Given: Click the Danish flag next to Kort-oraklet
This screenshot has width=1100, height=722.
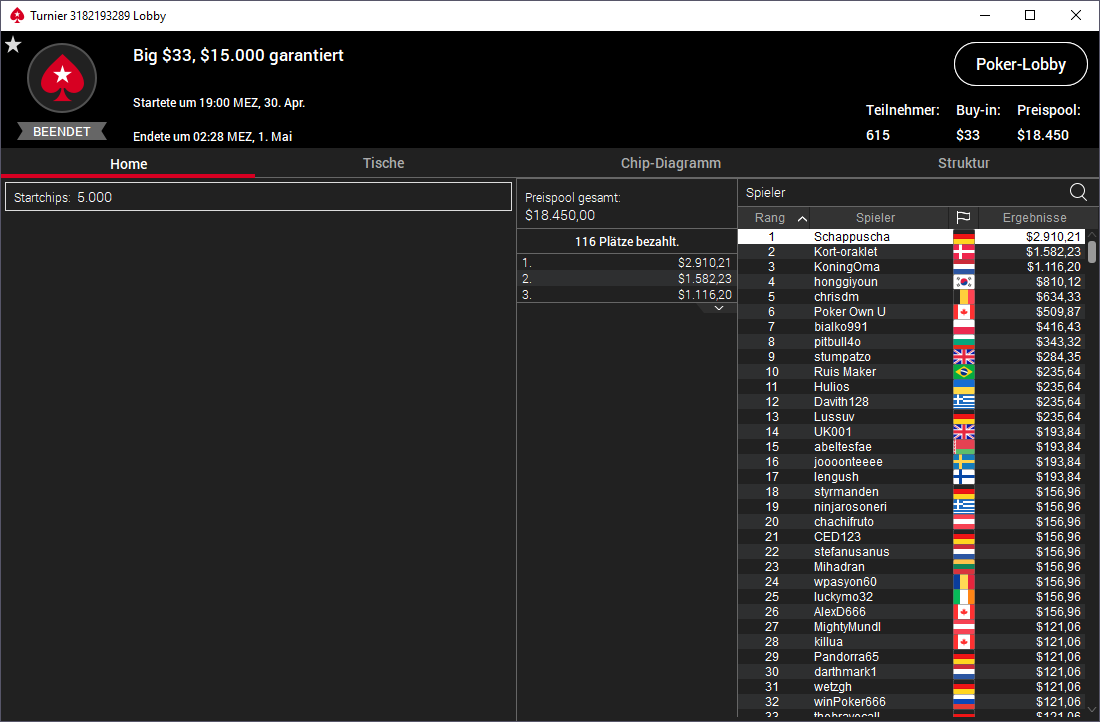Looking at the screenshot, I should point(963,252).
